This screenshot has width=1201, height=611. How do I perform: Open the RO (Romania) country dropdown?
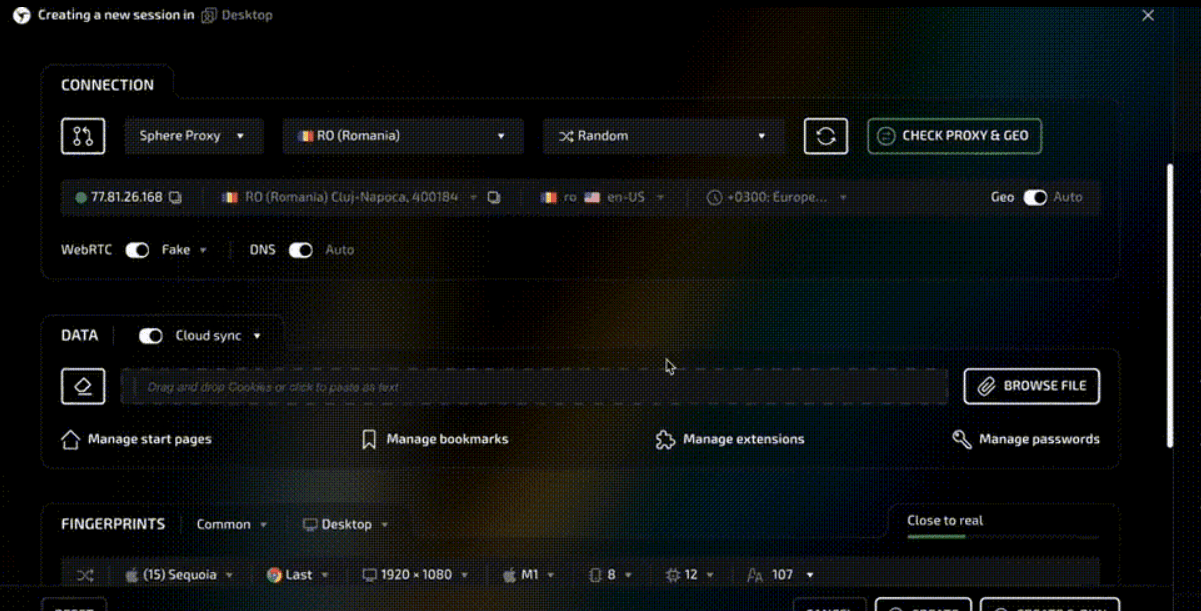tap(402, 136)
